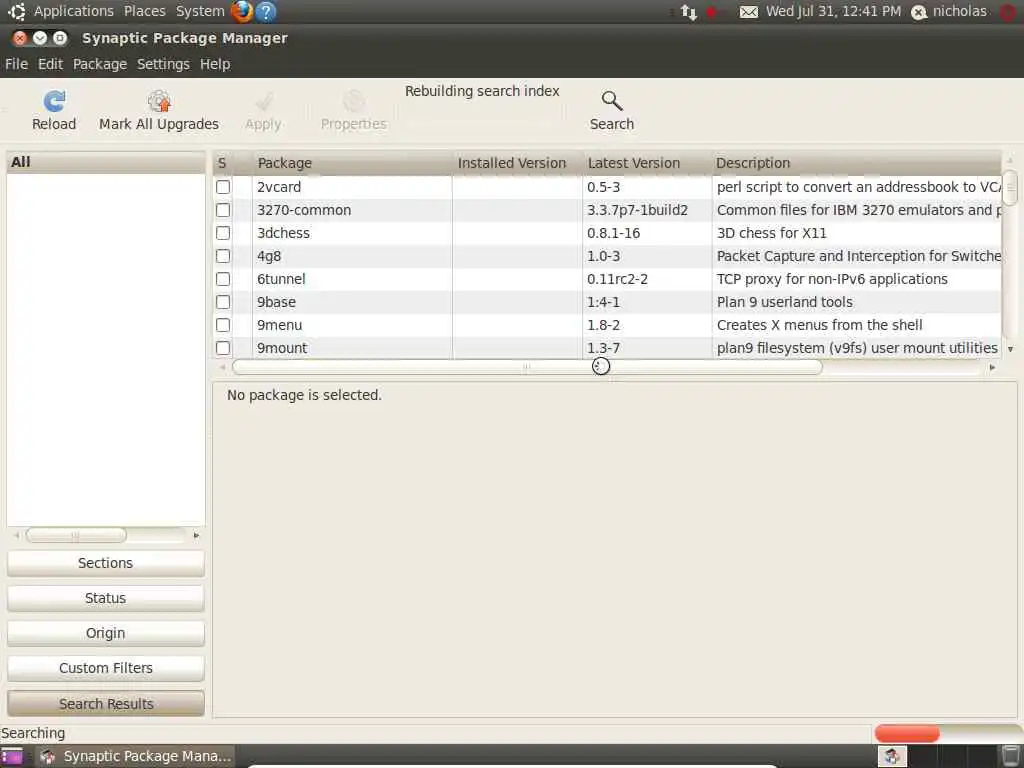Select the 9mount package name
This screenshot has height=768, width=1024.
click(x=282, y=348)
